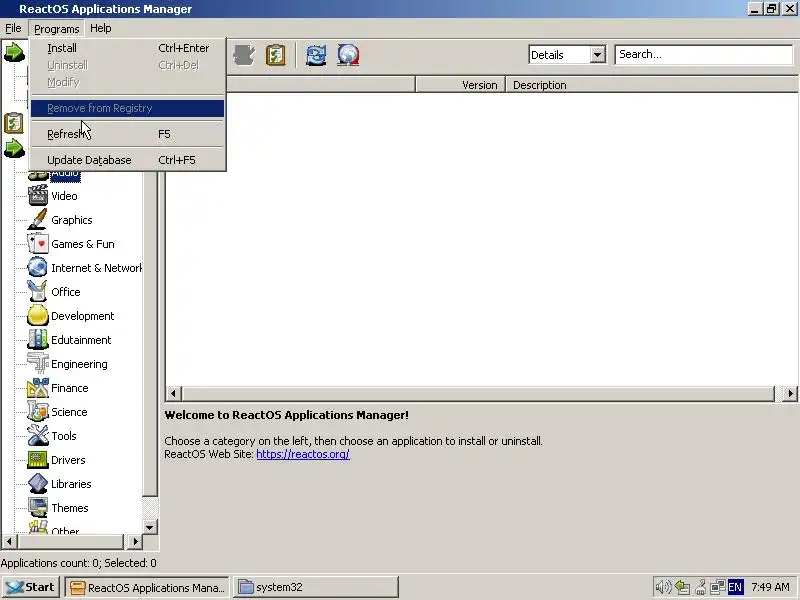The height and width of the screenshot is (600, 800).
Task: Select the Development category label
Action: pos(83,316)
